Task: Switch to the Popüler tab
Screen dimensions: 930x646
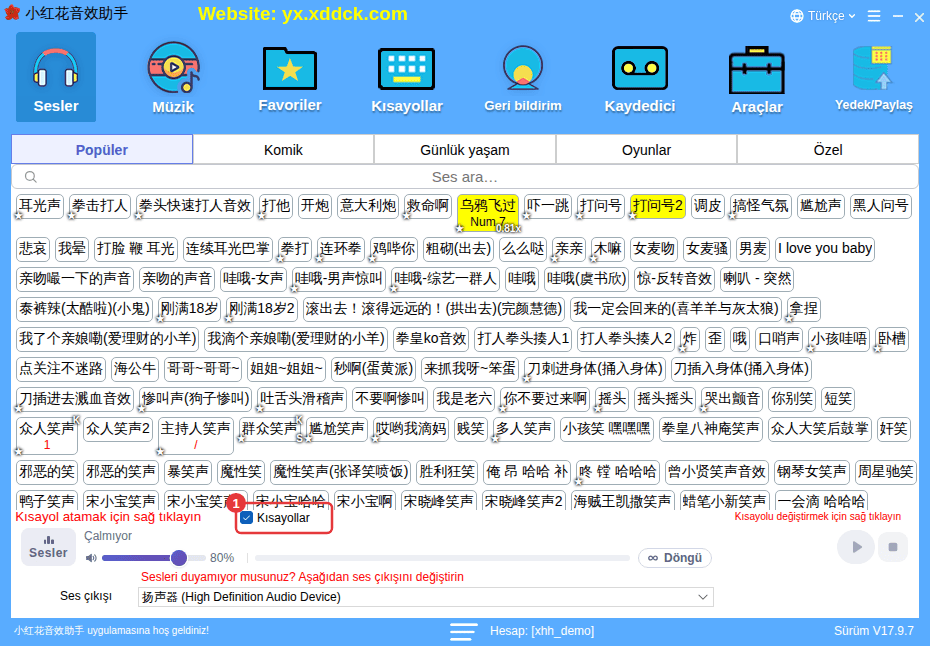Action: coord(102,149)
